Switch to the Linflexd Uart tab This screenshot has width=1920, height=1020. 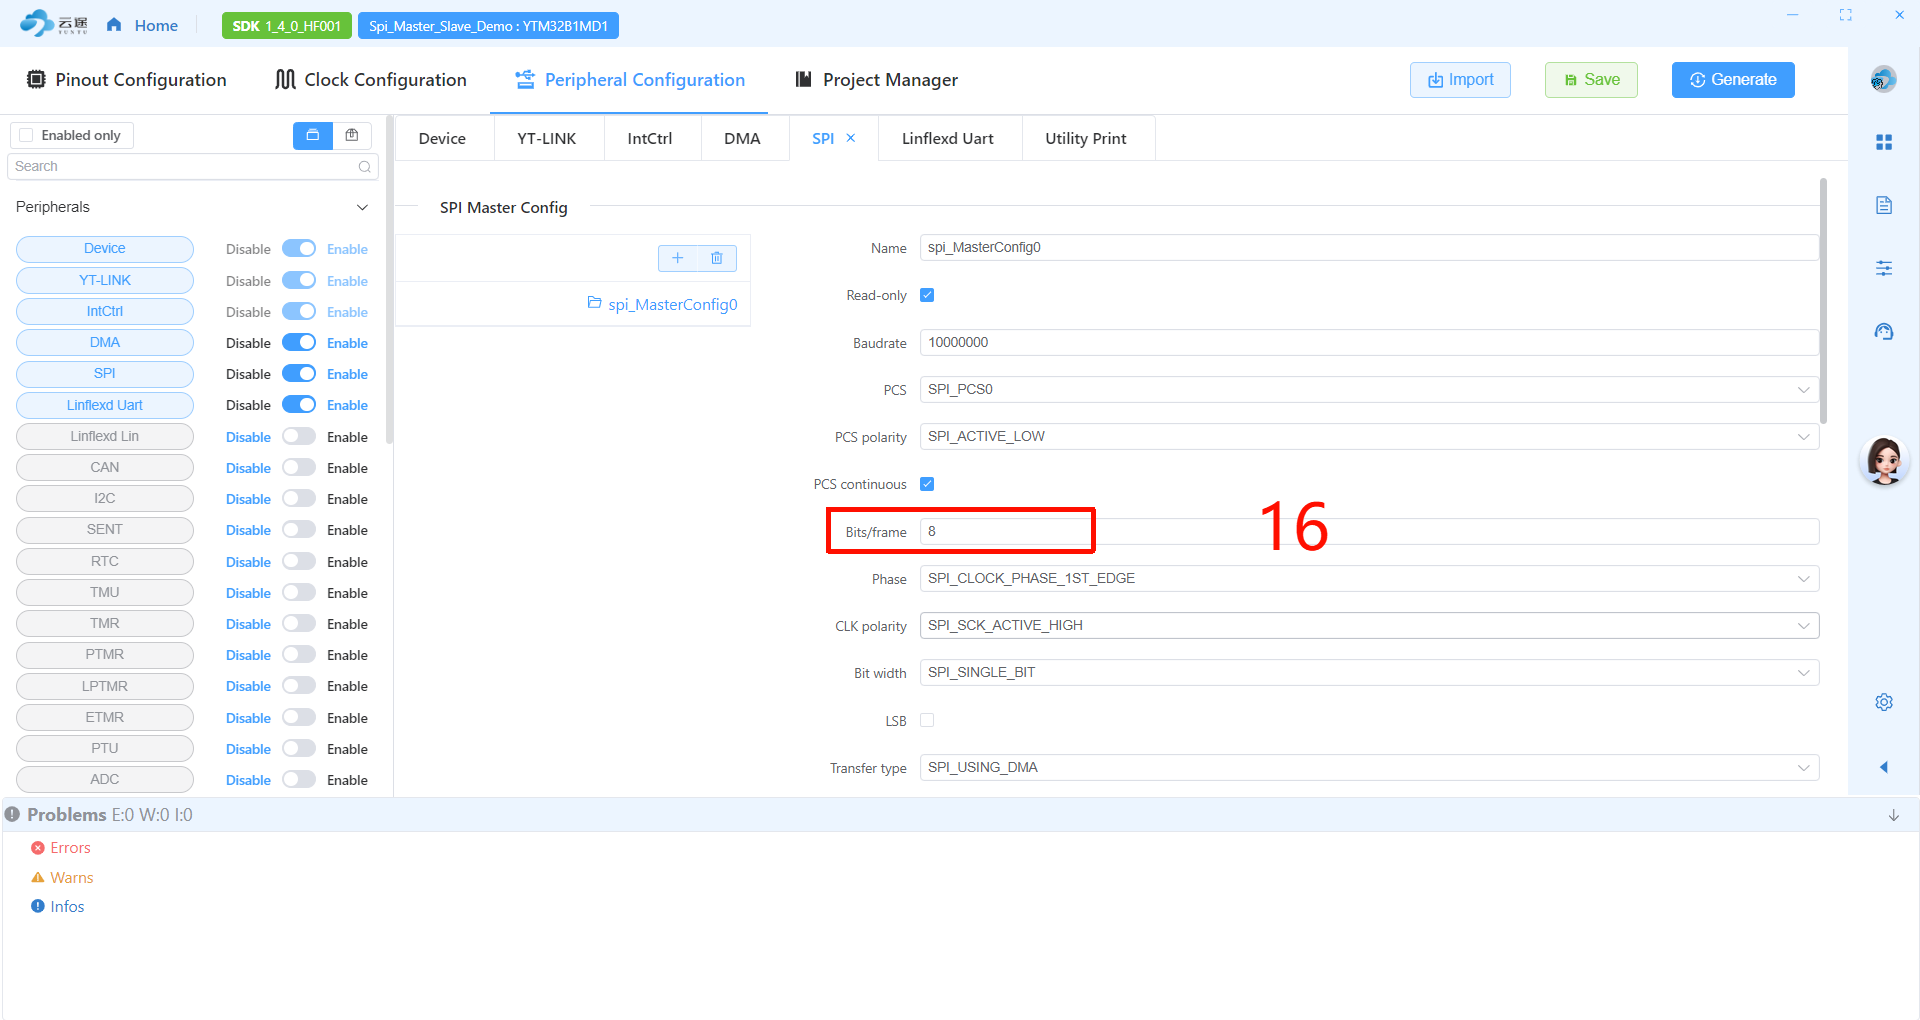click(x=947, y=139)
